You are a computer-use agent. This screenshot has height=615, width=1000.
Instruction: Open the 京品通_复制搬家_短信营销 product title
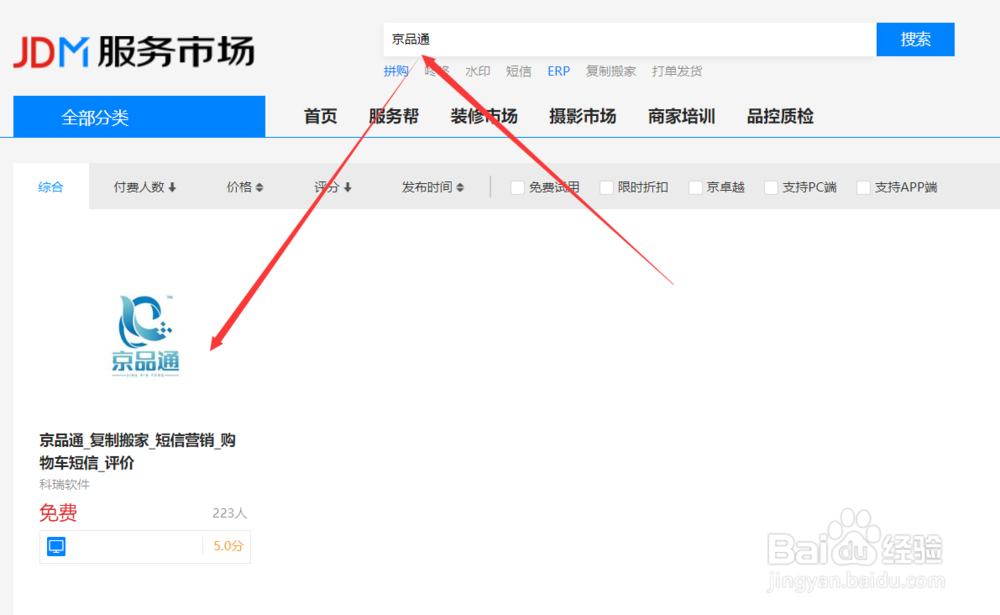point(137,451)
